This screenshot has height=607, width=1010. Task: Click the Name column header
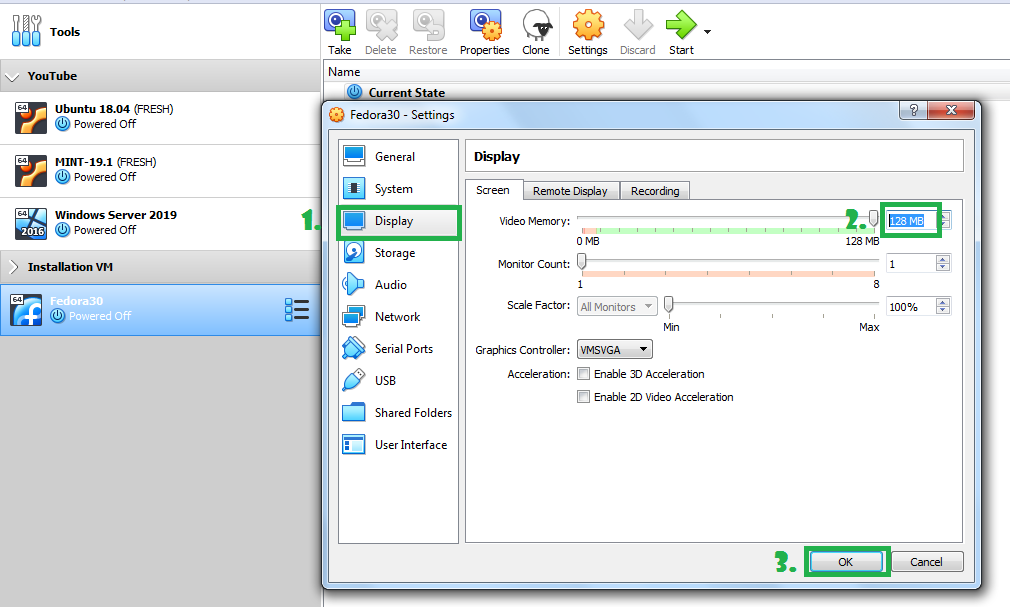click(x=344, y=72)
